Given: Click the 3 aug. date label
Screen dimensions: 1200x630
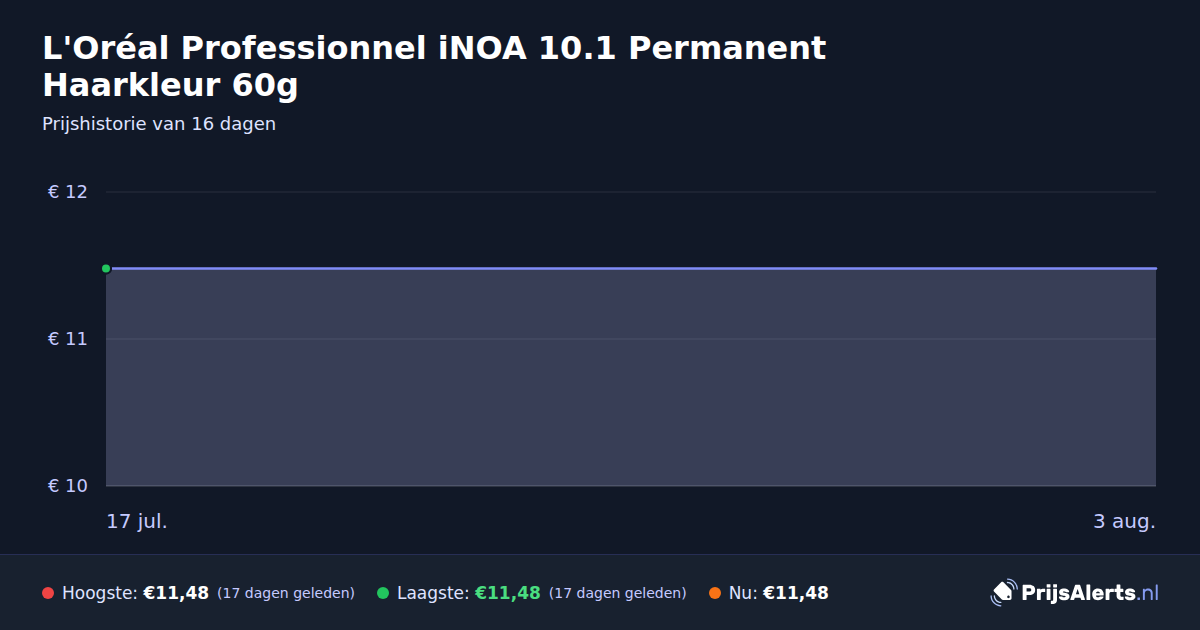Looking at the screenshot, I should (x=1124, y=521).
